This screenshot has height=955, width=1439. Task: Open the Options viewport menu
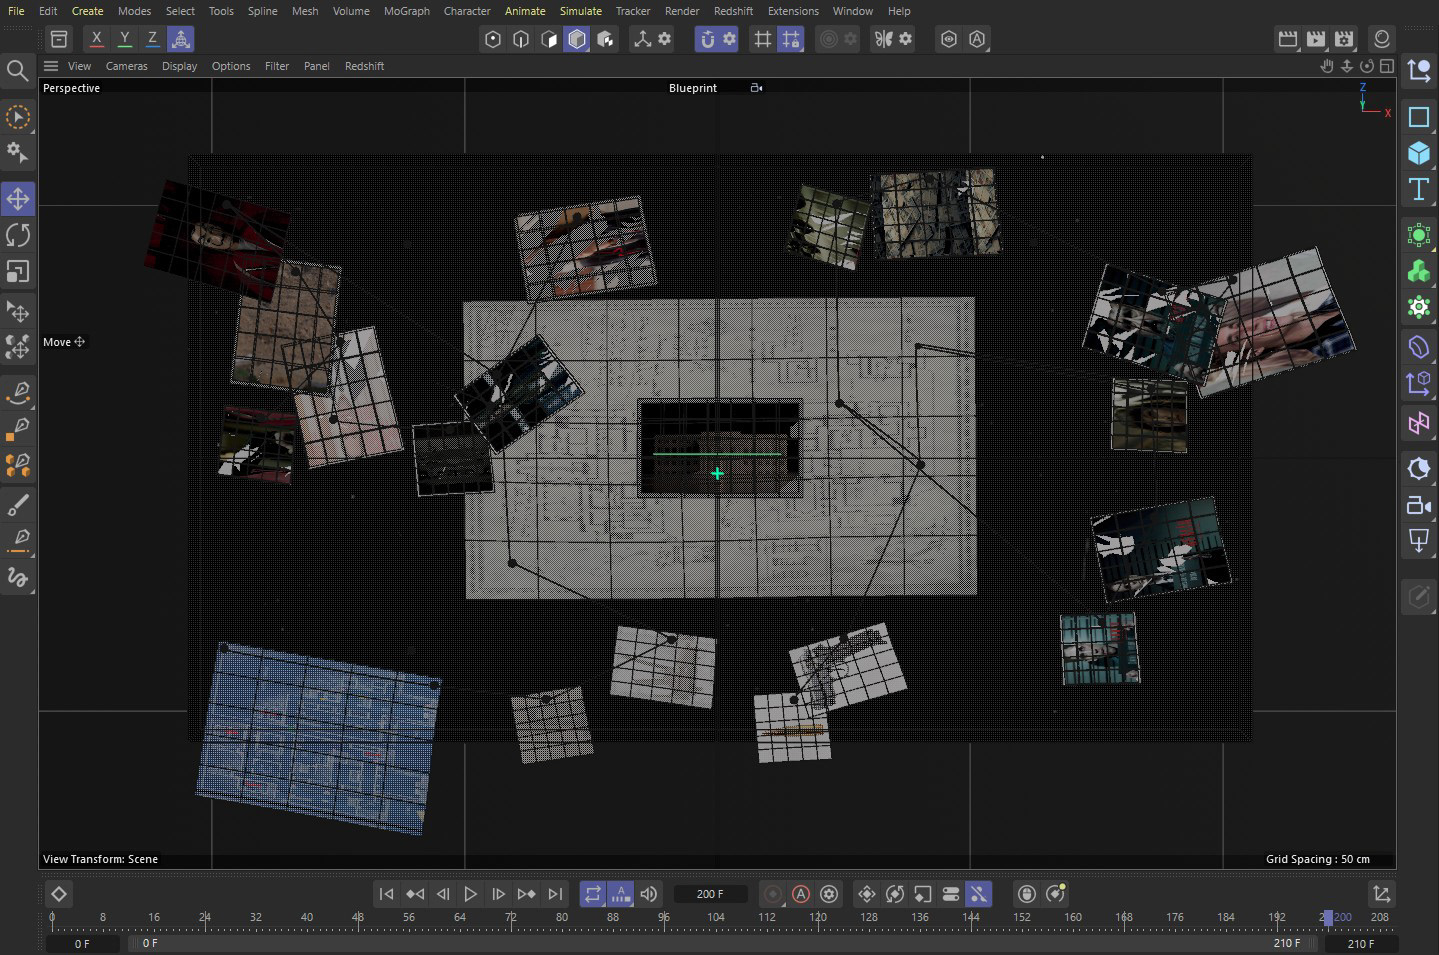[x=231, y=66]
